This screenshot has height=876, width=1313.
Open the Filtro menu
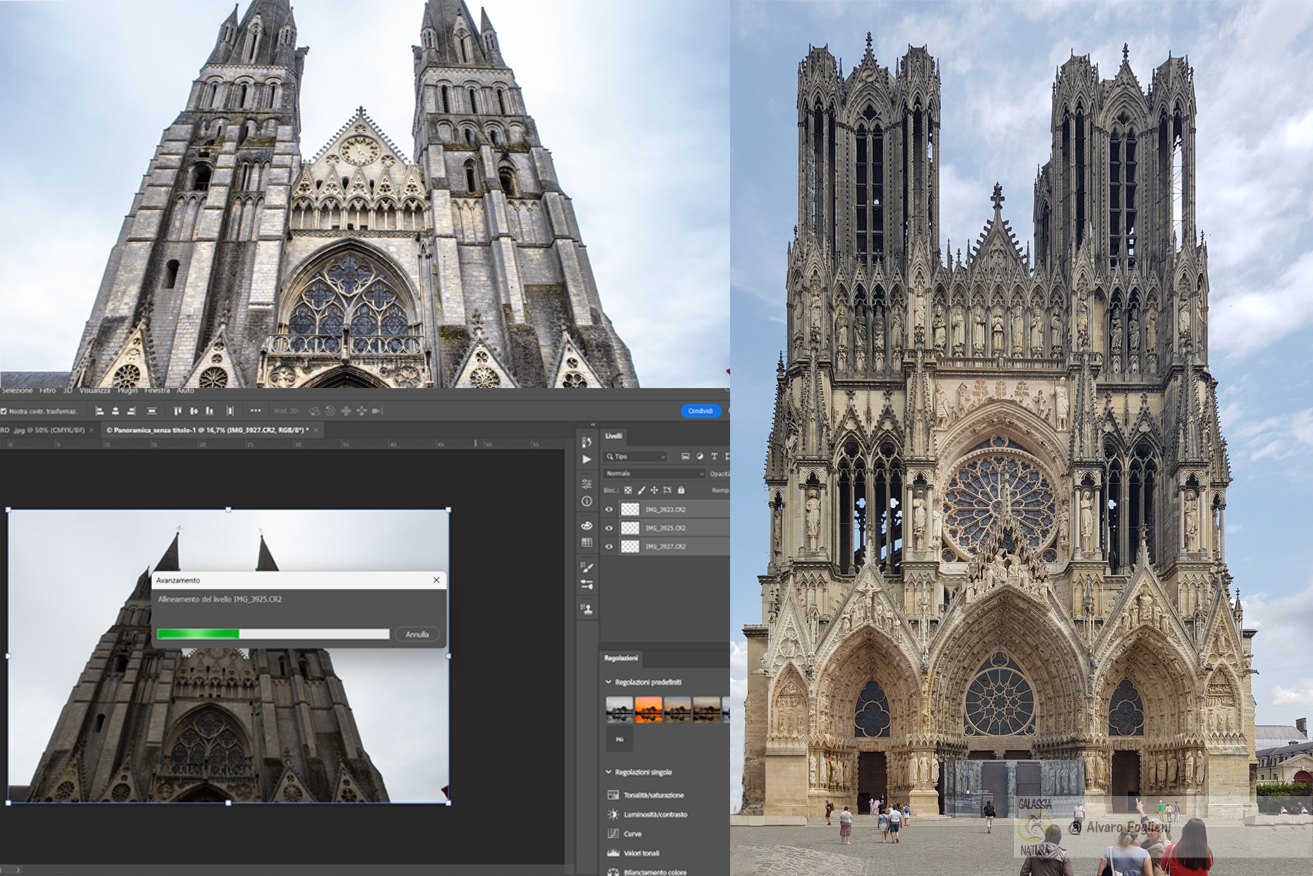pos(48,390)
